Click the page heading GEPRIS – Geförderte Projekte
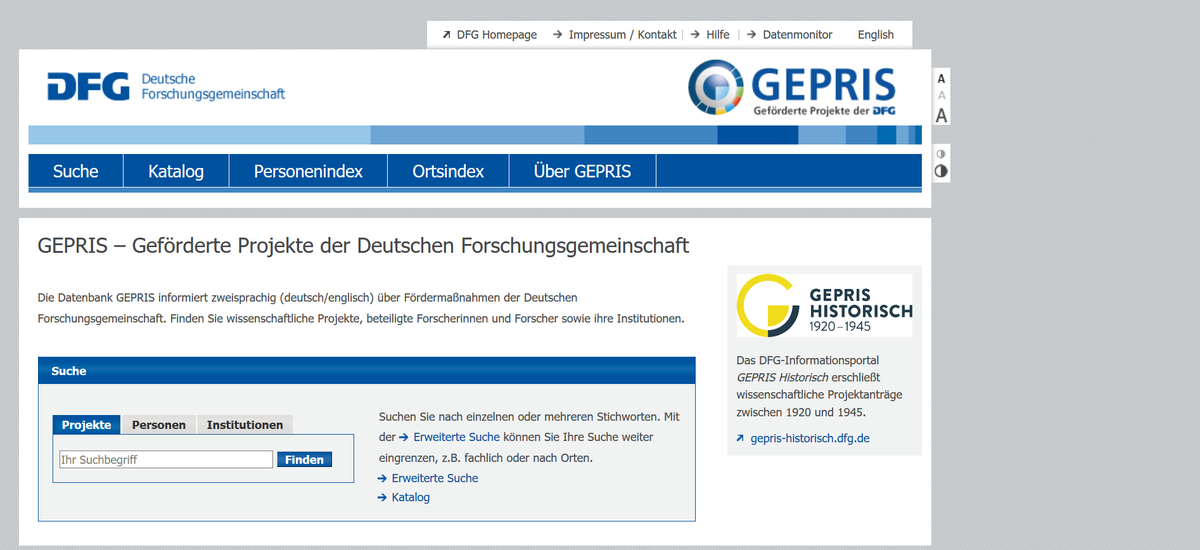1200x550 pixels. [x=363, y=245]
